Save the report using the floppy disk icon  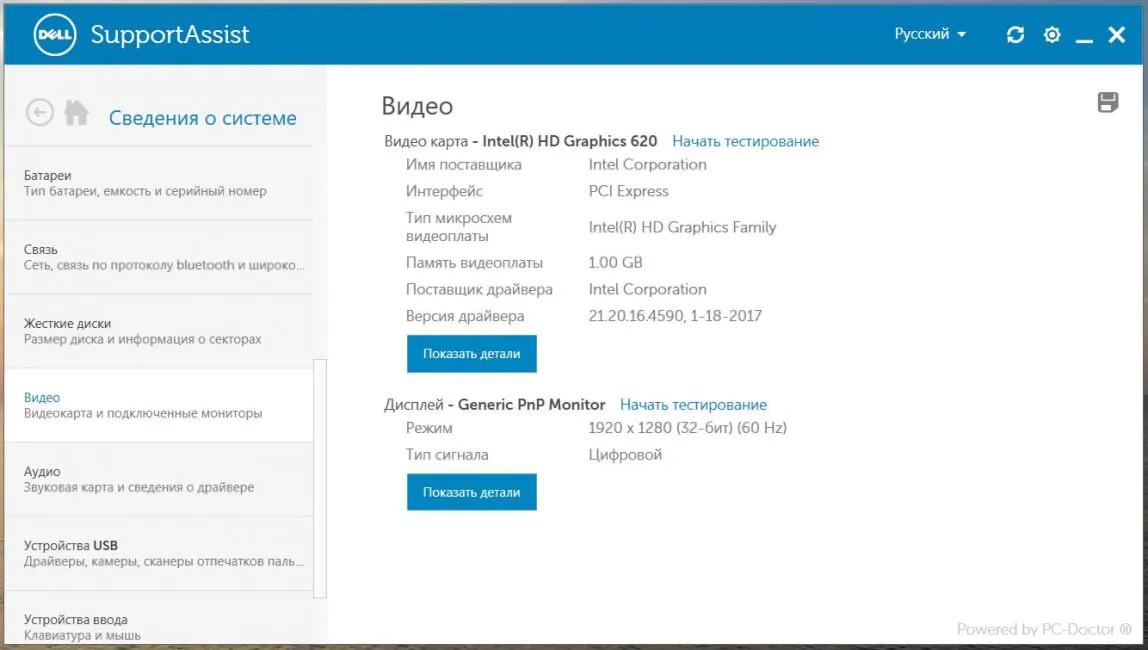coord(1108,102)
